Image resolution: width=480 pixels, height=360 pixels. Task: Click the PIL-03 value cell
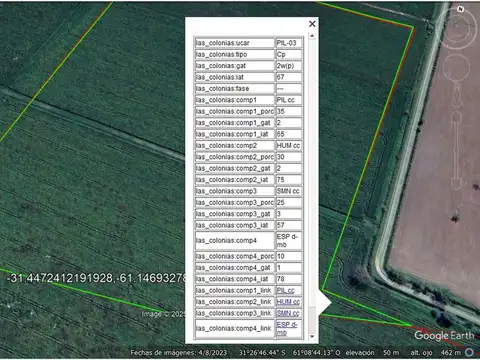point(289,43)
